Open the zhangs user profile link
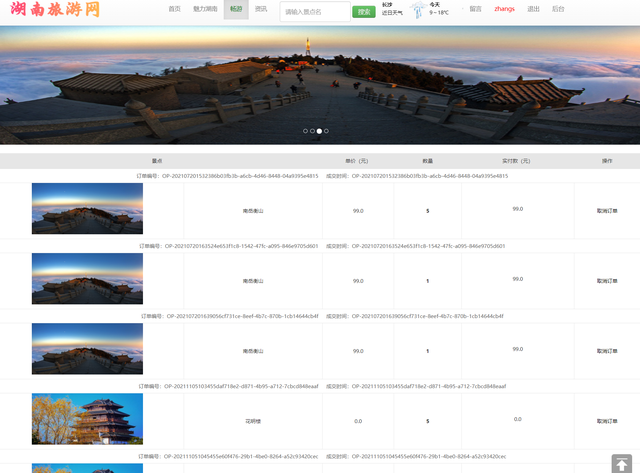The height and width of the screenshot is (473, 640). point(504,9)
